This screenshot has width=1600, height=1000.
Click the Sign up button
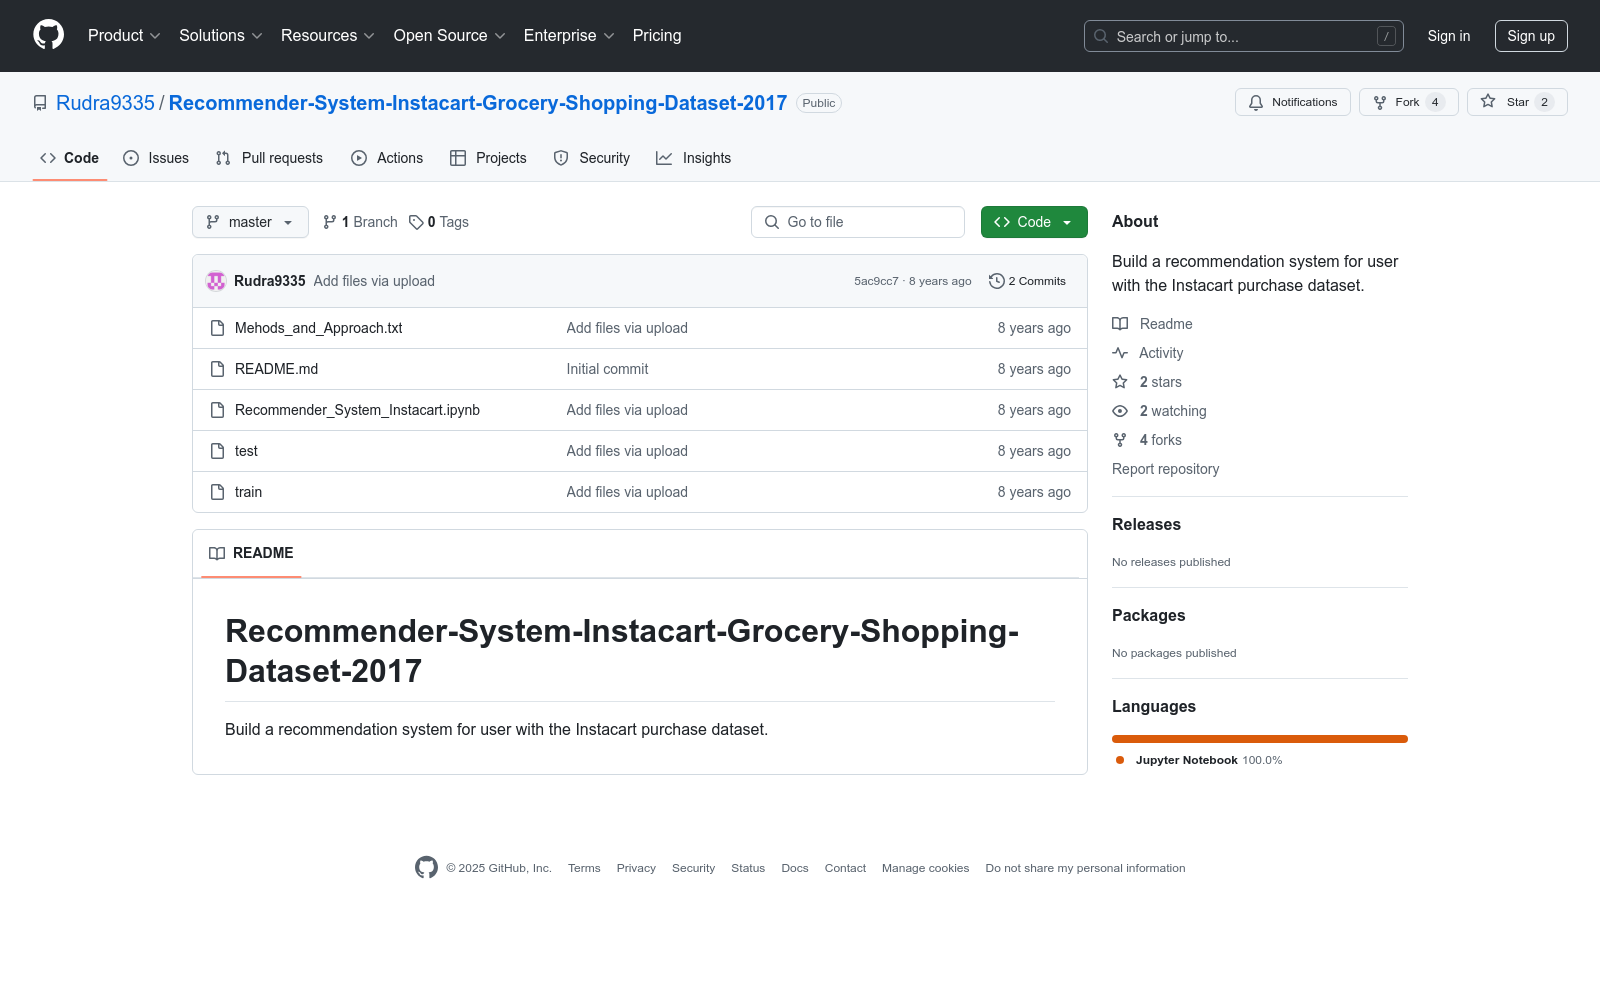coord(1531,36)
